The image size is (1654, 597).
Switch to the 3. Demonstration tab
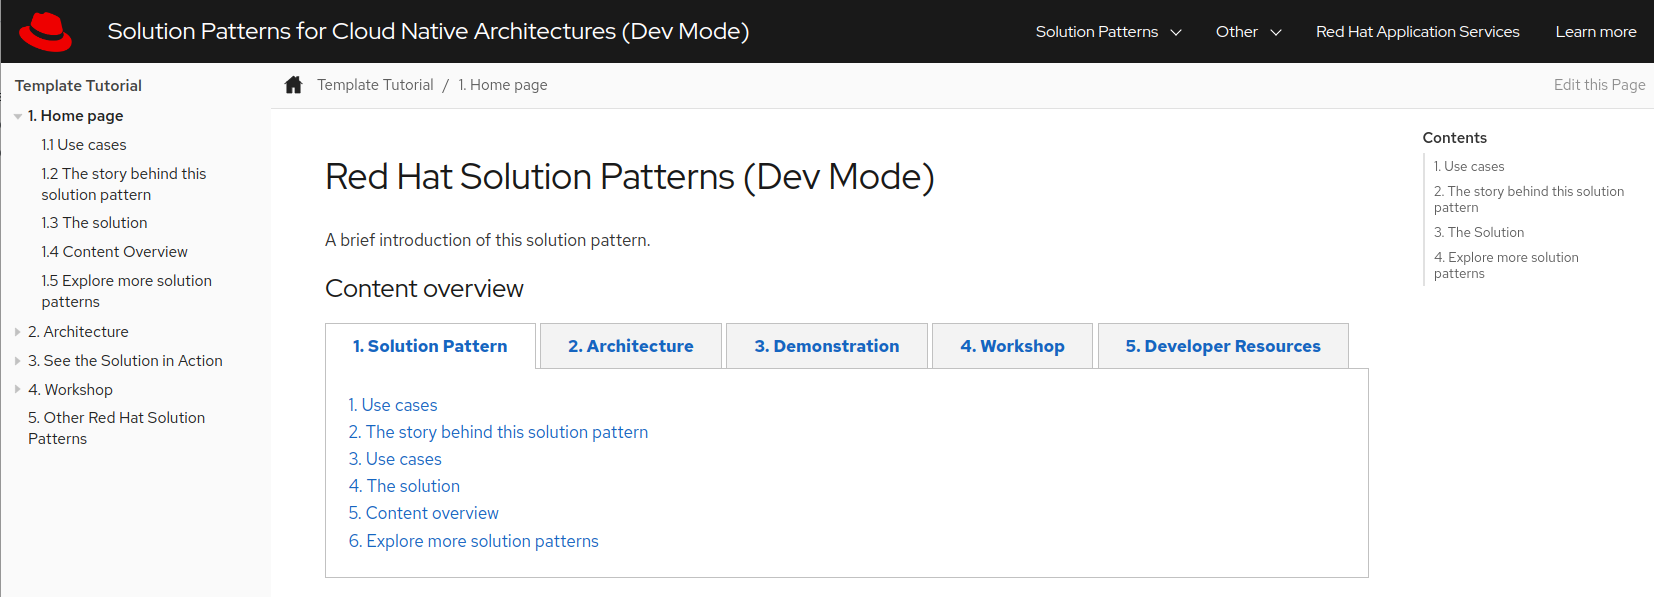[x=827, y=346]
